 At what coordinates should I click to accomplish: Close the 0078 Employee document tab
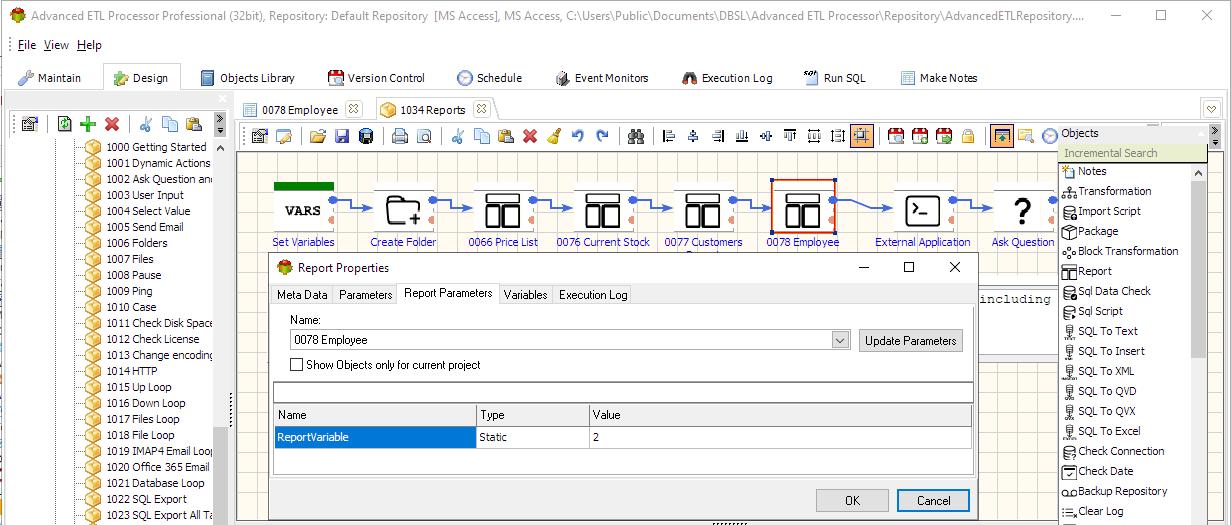point(353,109)
